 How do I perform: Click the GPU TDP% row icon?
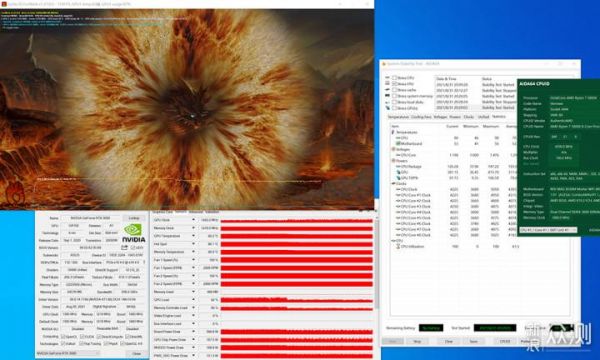pyautogui.click(x=398, y=178)
